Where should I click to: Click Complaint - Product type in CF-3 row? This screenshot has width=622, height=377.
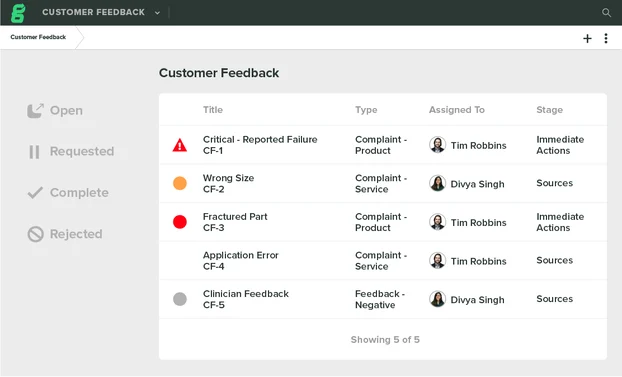click(x=381, y=222)
